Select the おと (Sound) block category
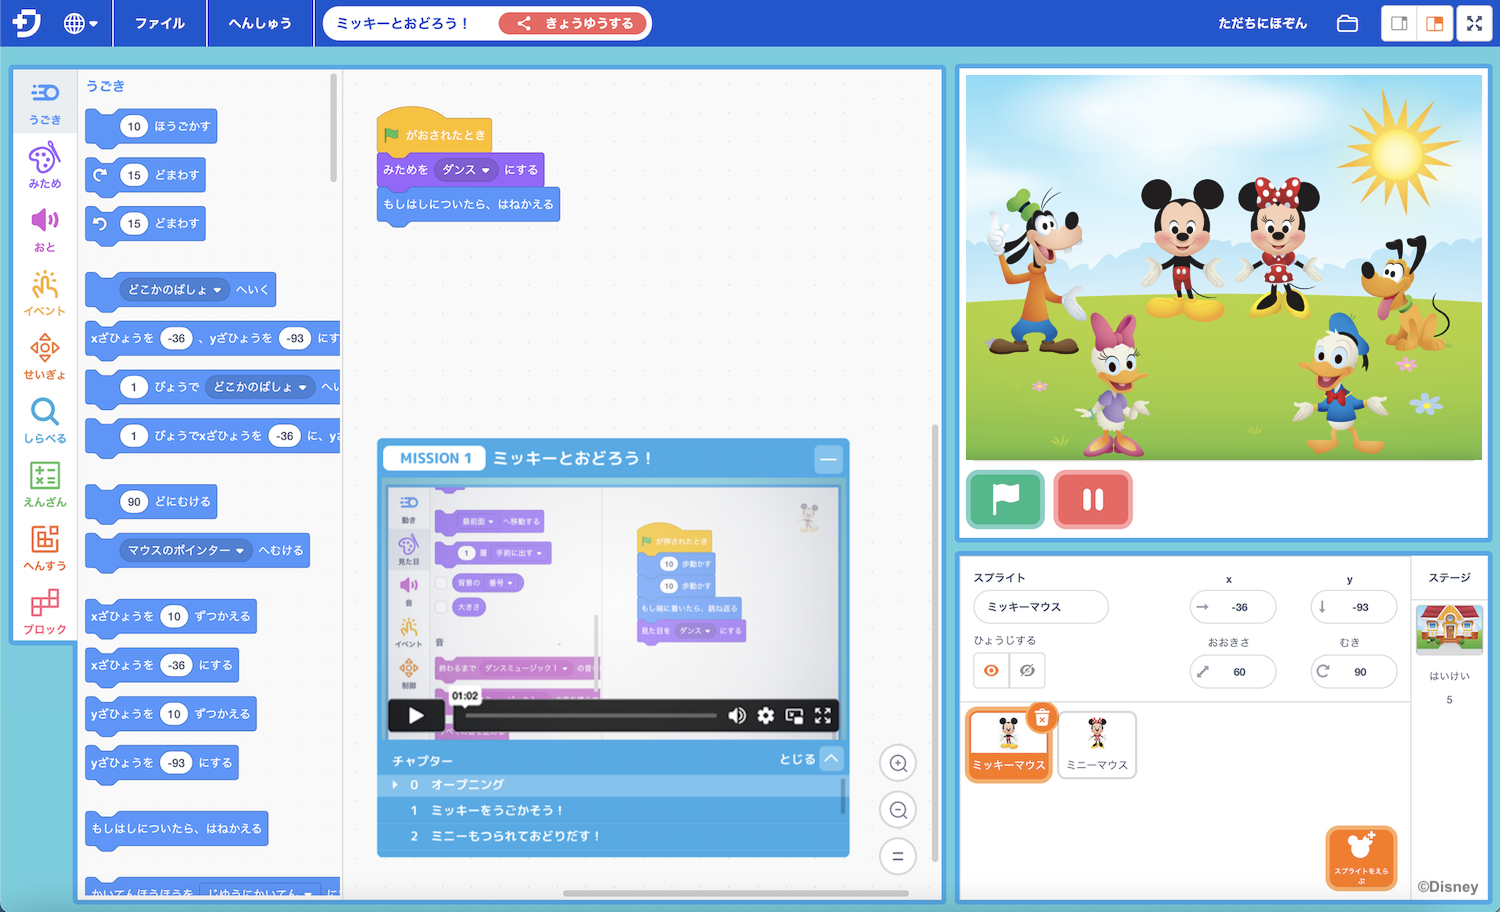Screen dimensions: 1500x912 tap(44, 230)
